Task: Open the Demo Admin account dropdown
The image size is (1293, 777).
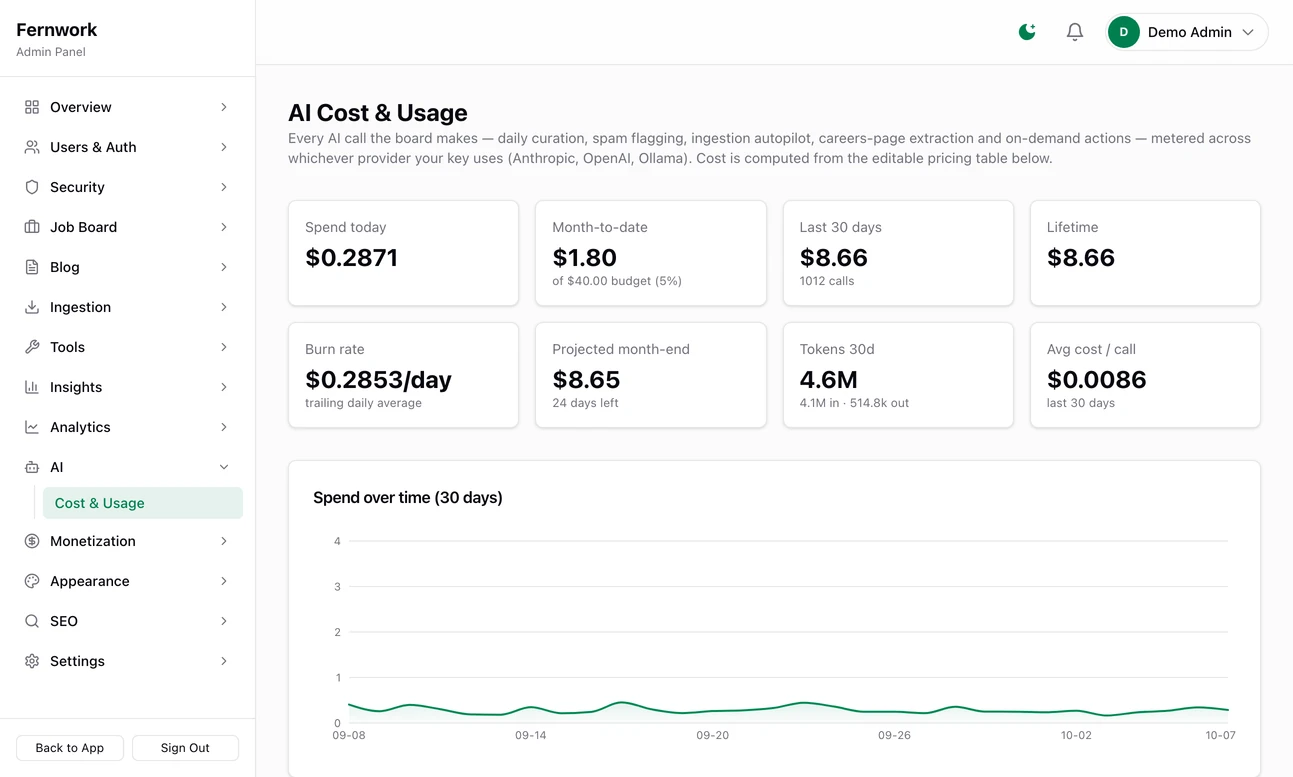Action: pyautogui.click(x=1187, y=32)
